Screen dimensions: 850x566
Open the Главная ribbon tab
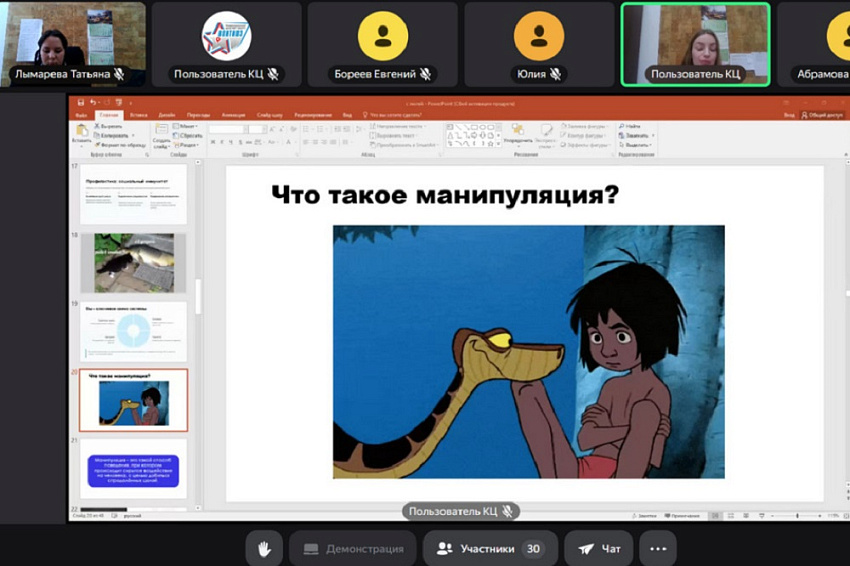coord(107,115)
